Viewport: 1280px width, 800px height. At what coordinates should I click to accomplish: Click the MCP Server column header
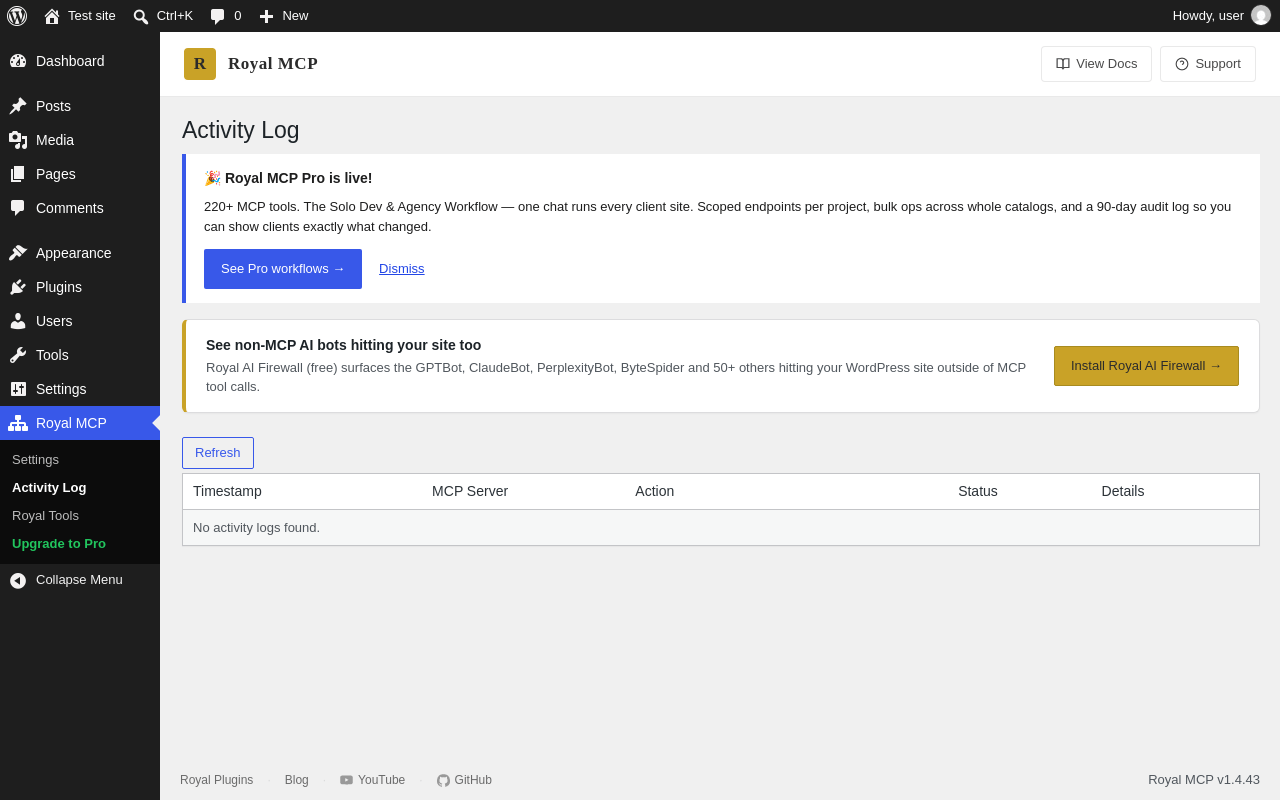[470, 491]
